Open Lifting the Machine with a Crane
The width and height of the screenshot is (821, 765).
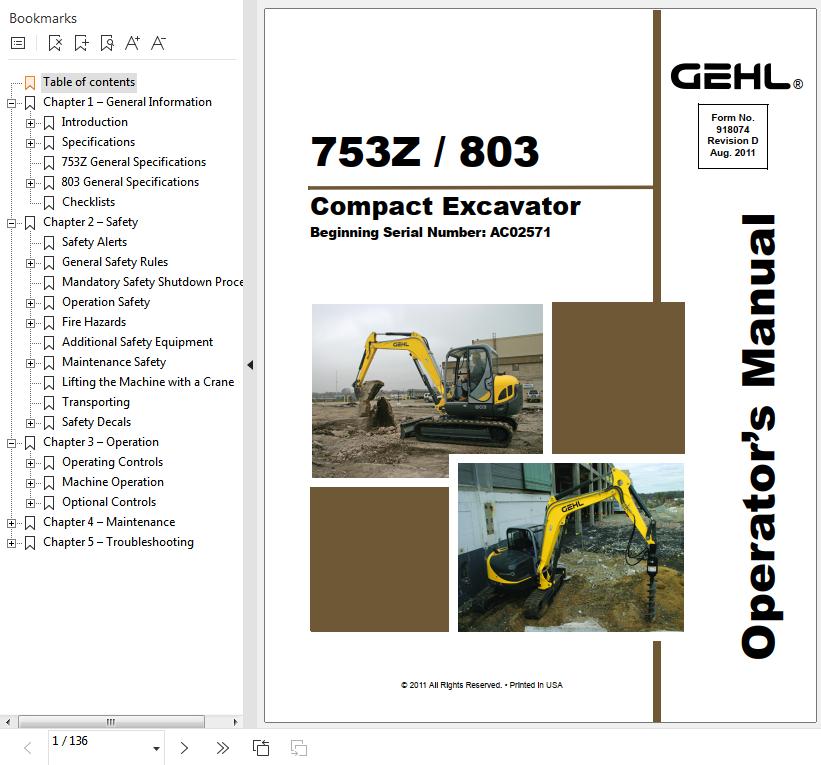[x=148, y=382]
